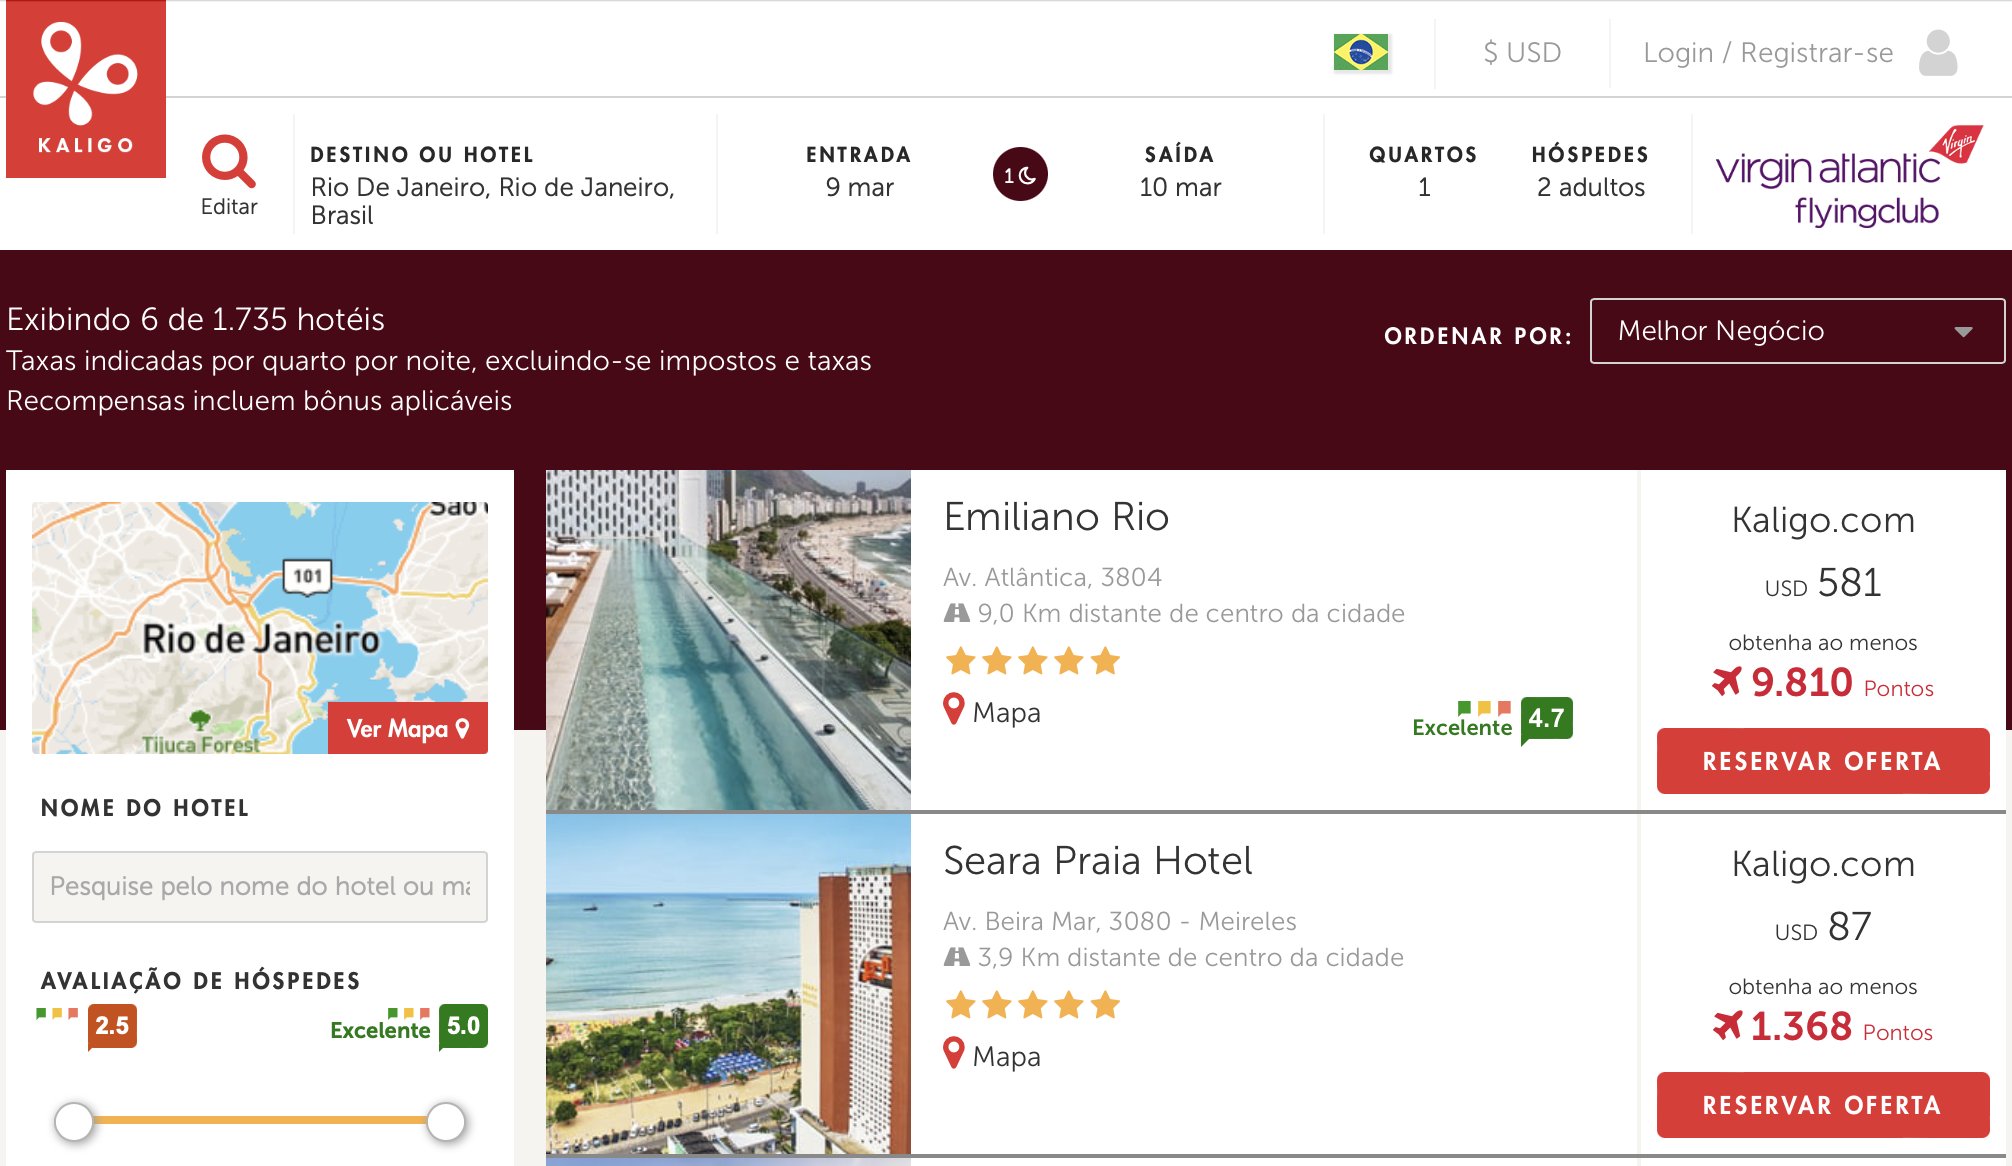Image resolution: width=2012 pixels, height=1166 pixels.
Task: Open the $ USD currency selector
Action: pos(1522,52)
